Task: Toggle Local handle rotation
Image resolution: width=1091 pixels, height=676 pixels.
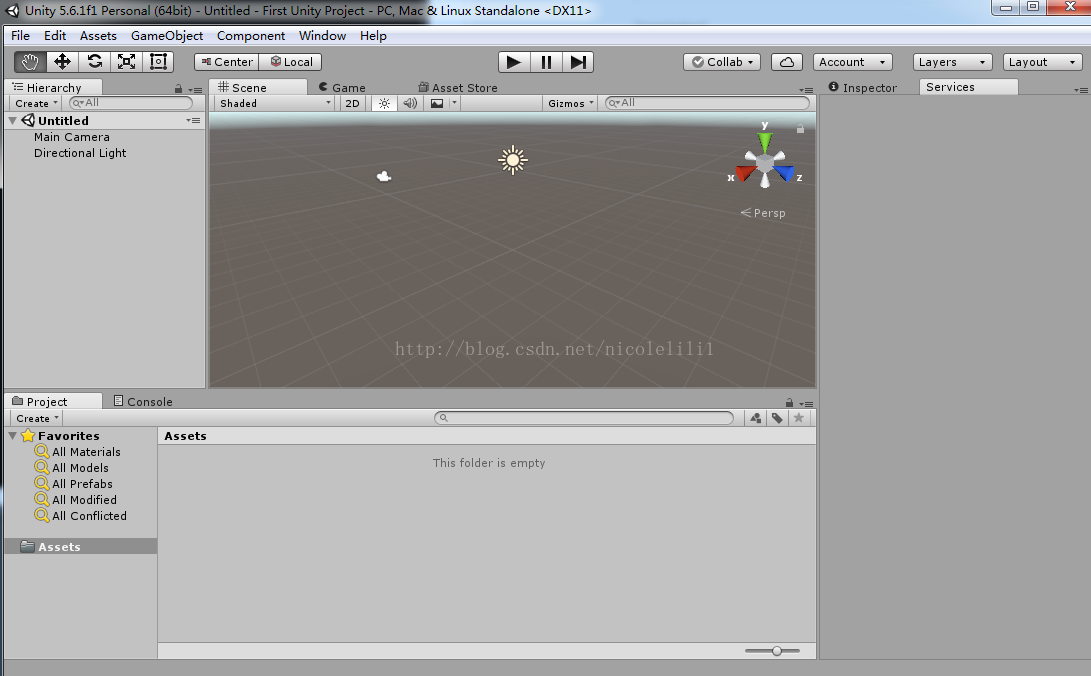Action: pyautogui.click(x=291, y=62)
